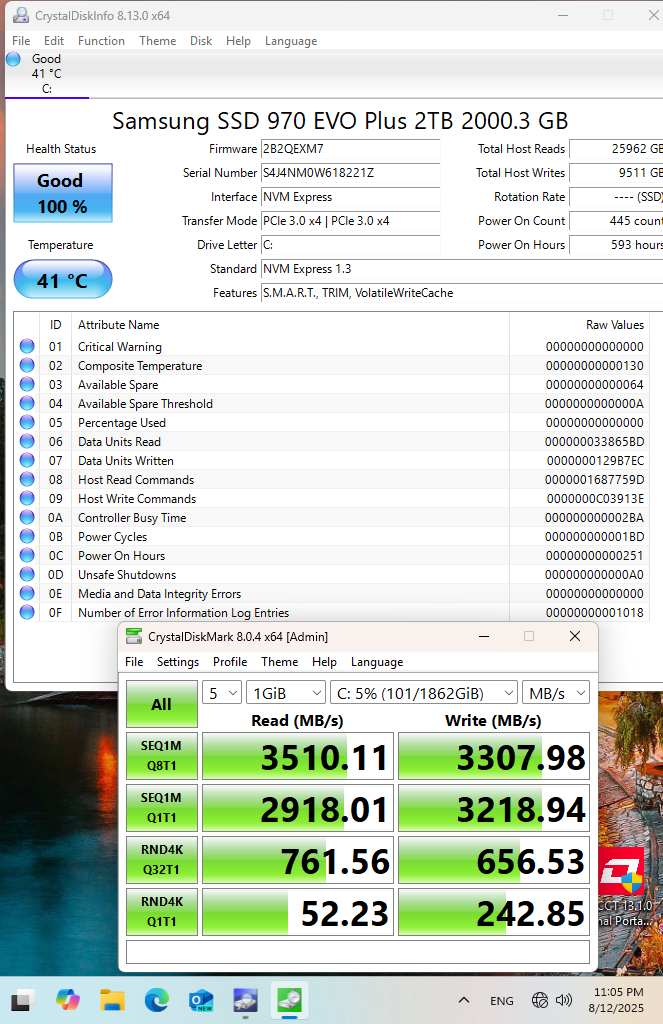Open the Profile menu in CrystalDiskMark
This screenshot has width=663, height=1024.
click(230, 662)
